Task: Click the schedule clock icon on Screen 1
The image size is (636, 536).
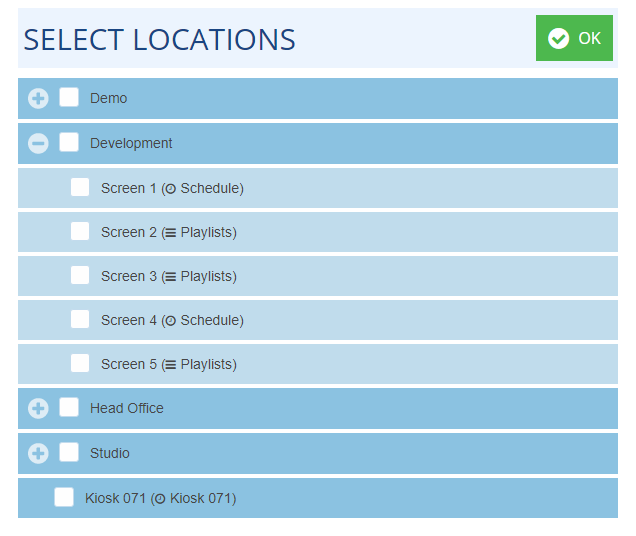Action: point(170,188)
